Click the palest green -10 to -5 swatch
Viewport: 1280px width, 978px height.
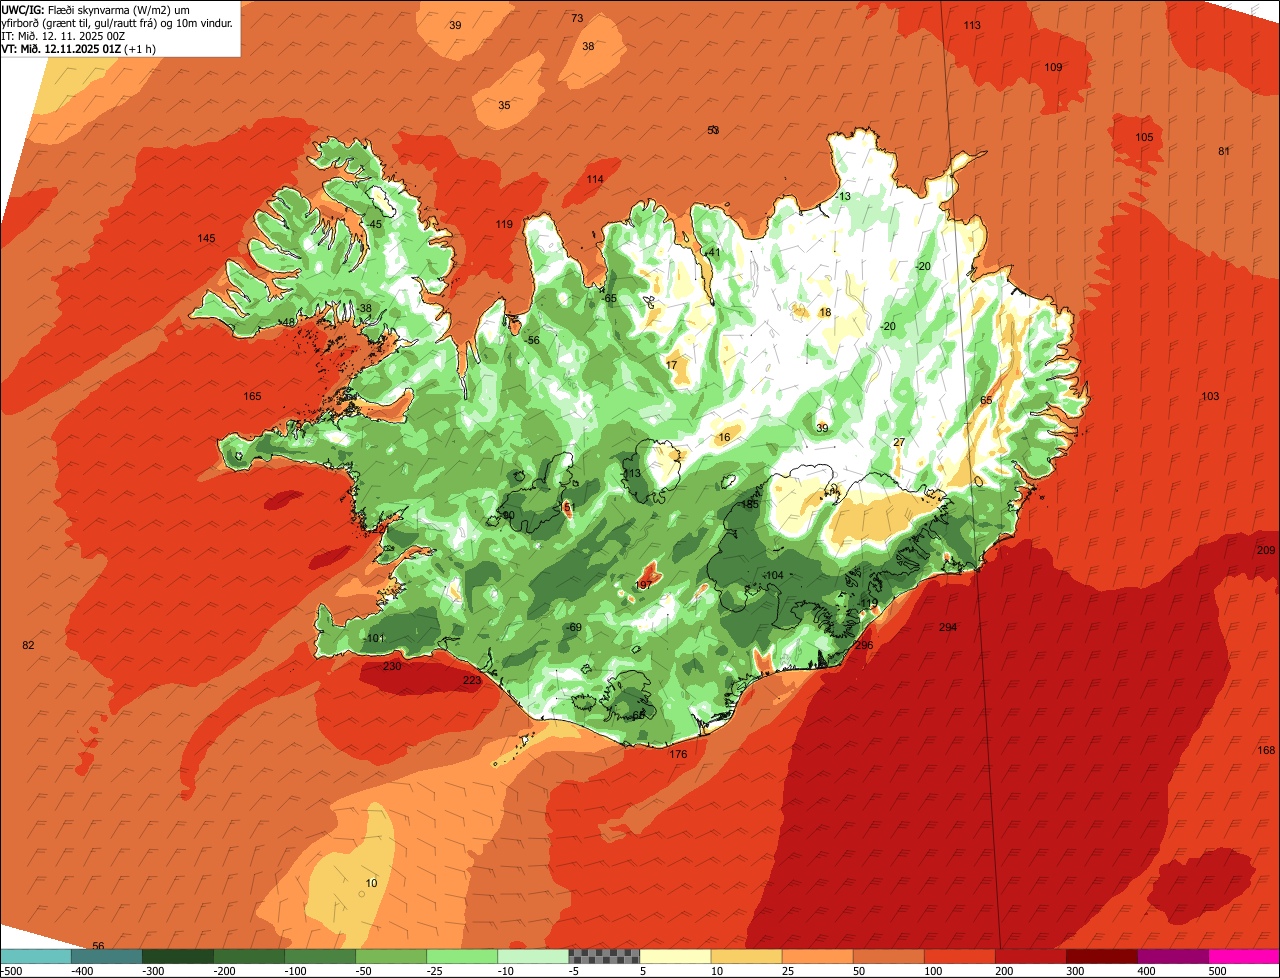coord(533,956)
